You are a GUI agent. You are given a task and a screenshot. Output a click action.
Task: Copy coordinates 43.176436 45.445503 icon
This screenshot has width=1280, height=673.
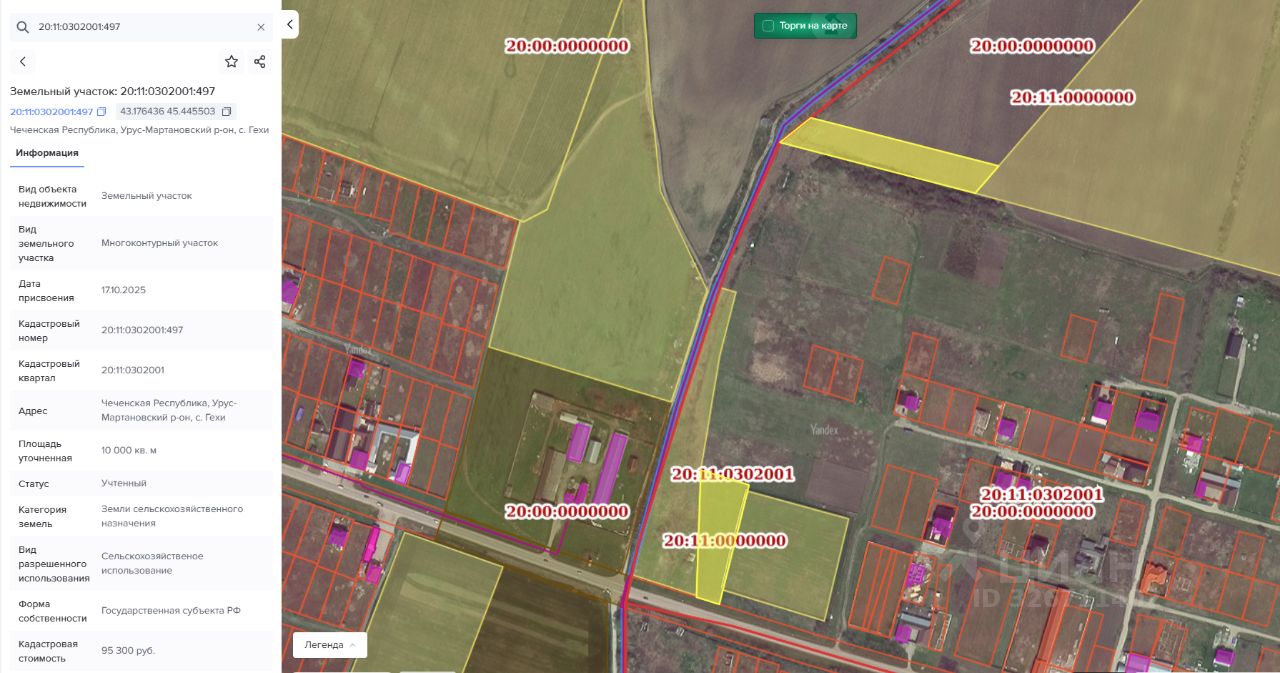pos(226,111)
